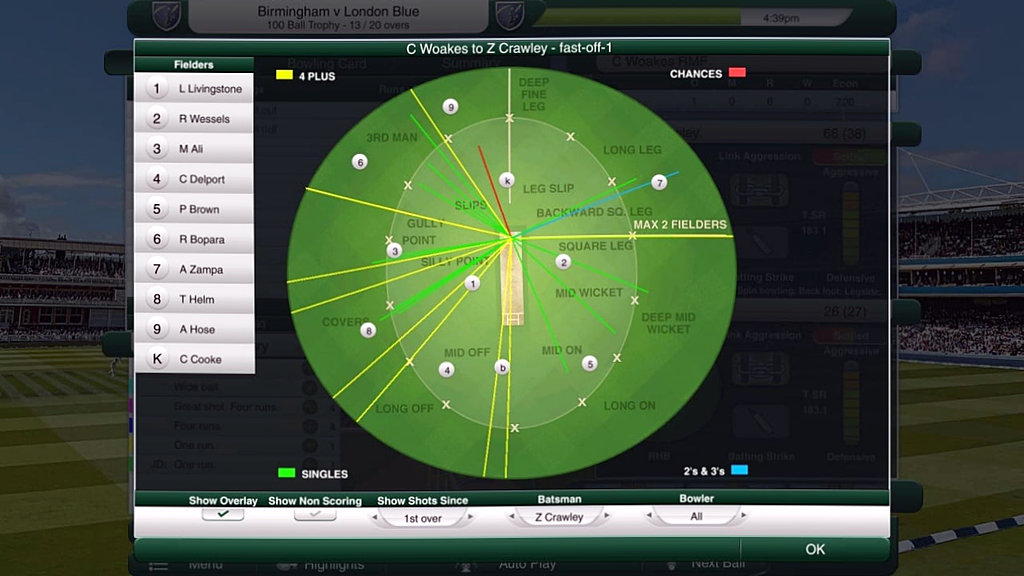Click right arrow of Bowler selector
Screen dimensions: 1024x576
click(744, 515)
